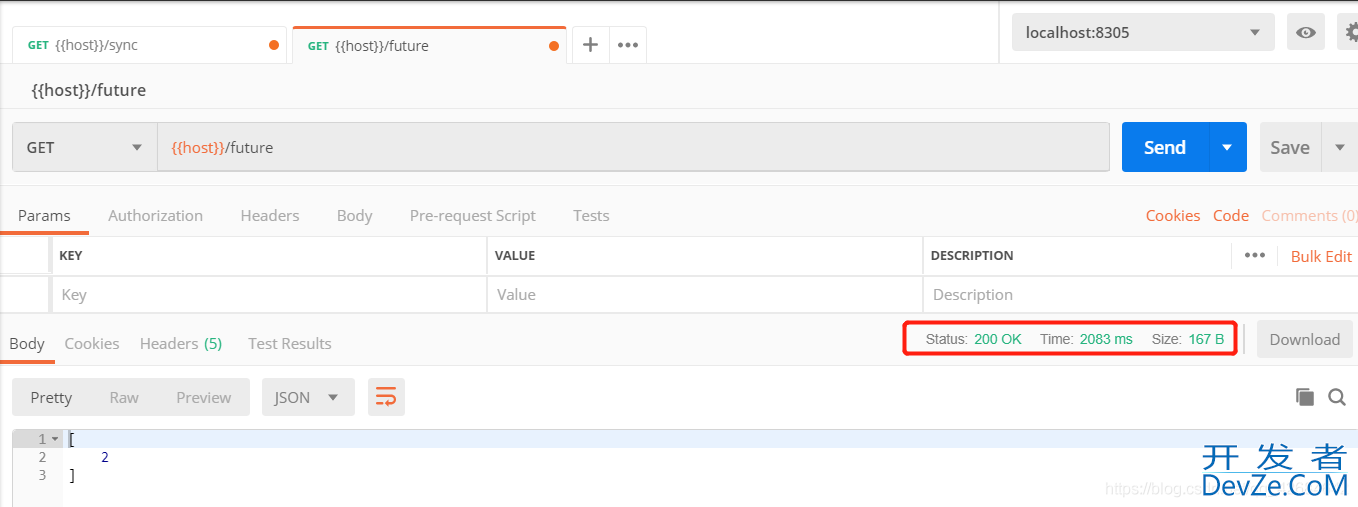This screenshot has height=507, width=1358.
Task: Open the Comments (0) link
Action: [1310, 215]
